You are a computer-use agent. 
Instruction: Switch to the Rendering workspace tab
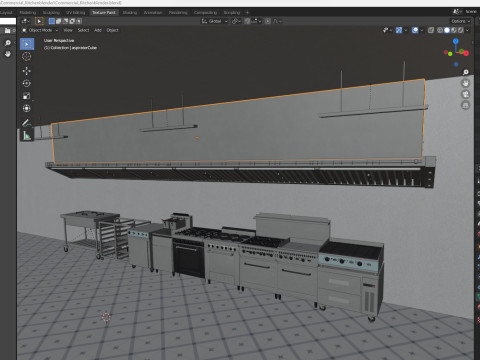(178, 12)
